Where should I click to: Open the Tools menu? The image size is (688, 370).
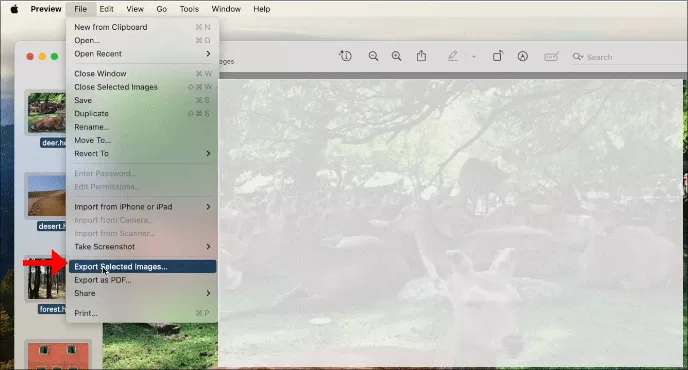tap(189, 9)
